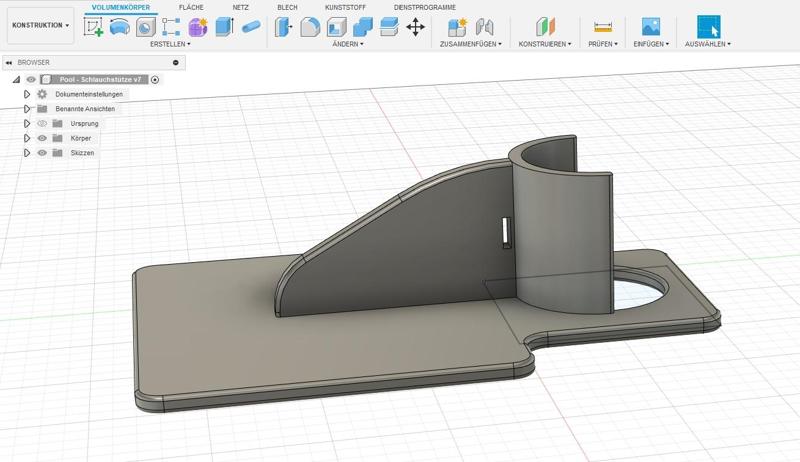Screen dimensions: 800x462
Task: Hide the Körper folder with its eye icon
Action: tap(42, 138)
